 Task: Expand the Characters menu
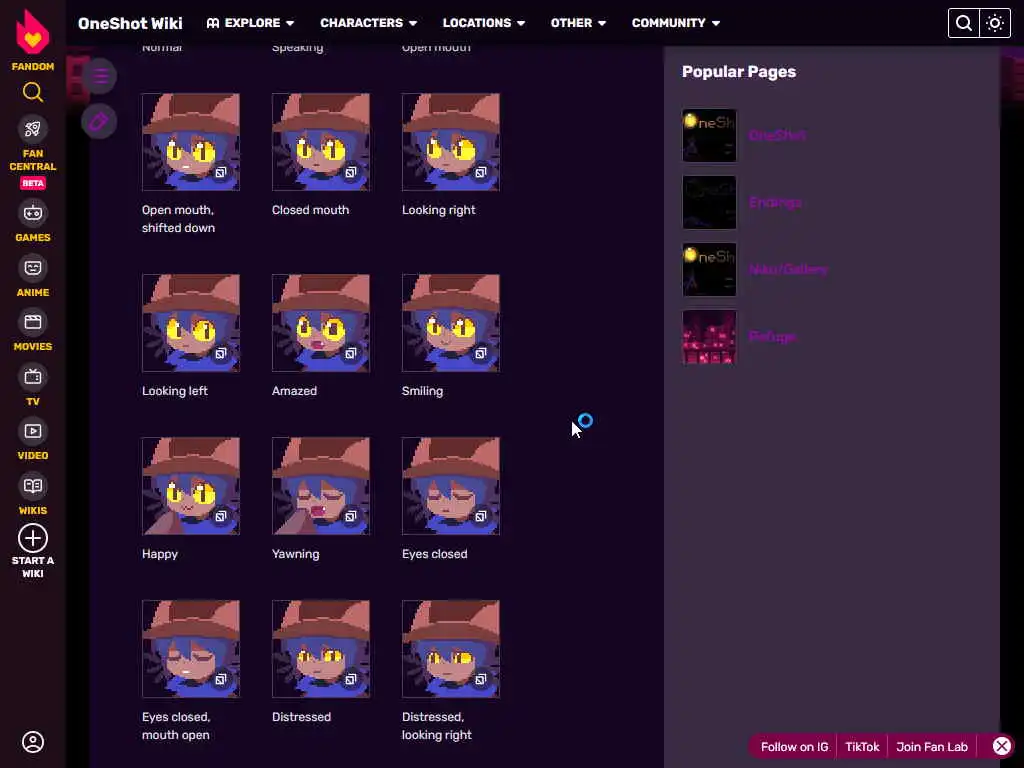(x=368, y=23)
